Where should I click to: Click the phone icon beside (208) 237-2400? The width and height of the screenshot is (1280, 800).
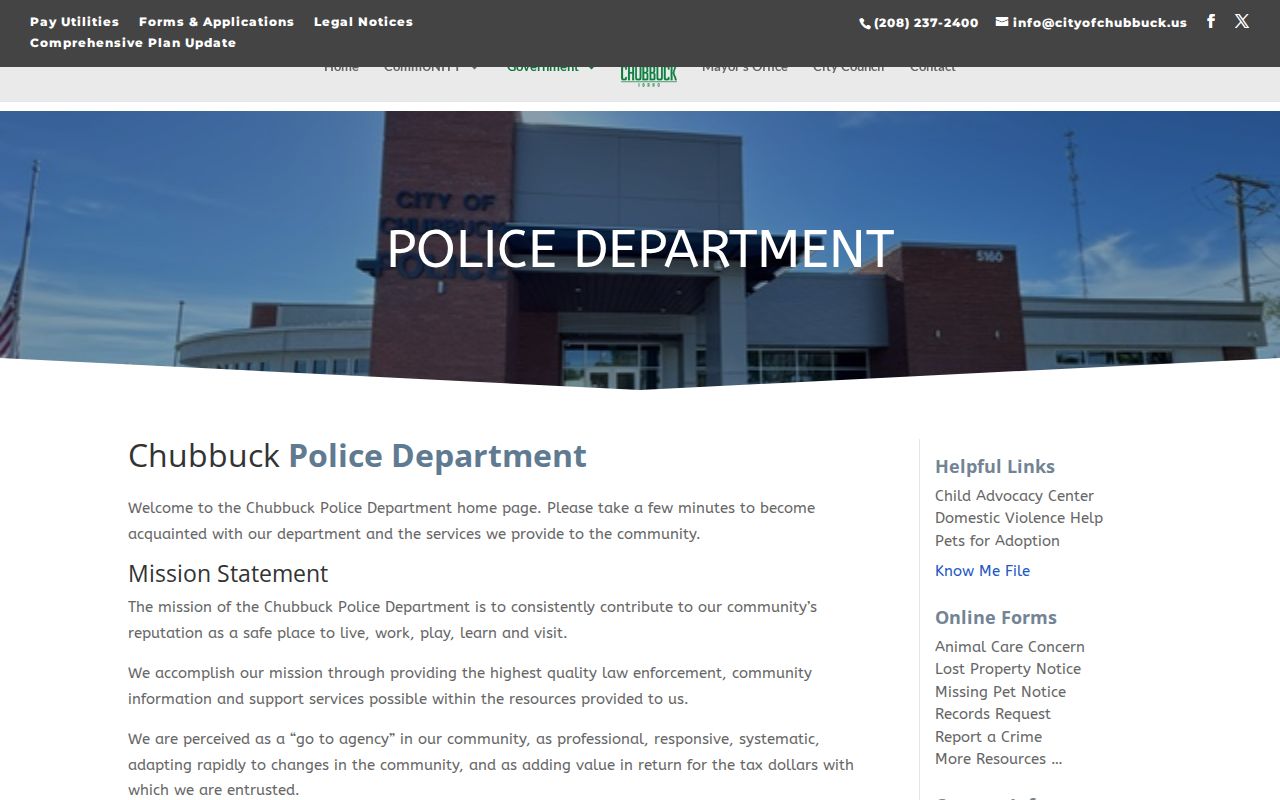point(865,23)
